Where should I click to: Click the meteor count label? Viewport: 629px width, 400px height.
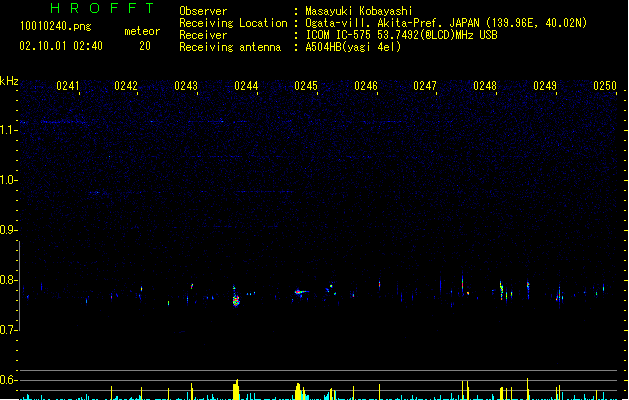[x=142, y=31]
